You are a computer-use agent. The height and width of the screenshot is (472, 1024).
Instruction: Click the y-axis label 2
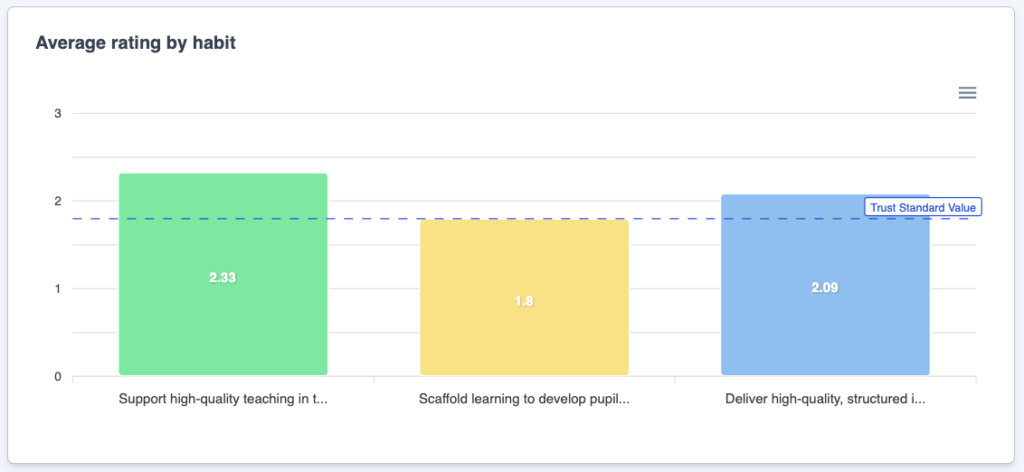coord(58,201)
